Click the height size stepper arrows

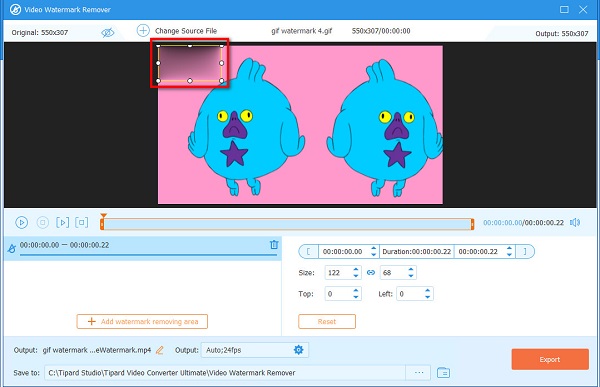click(x=411, y=273)
